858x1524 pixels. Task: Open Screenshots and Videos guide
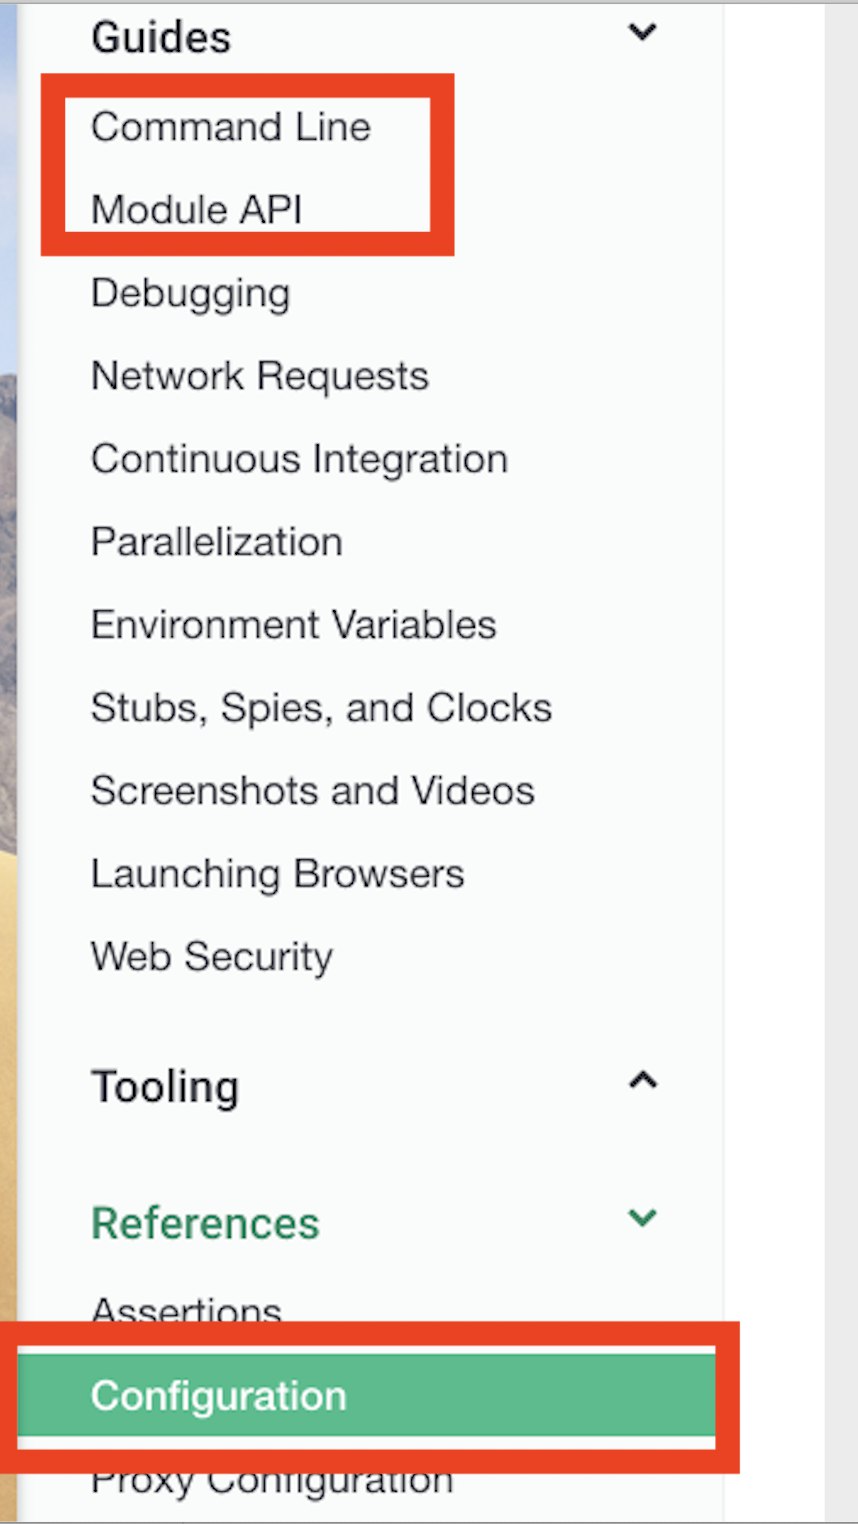point(313,791)
